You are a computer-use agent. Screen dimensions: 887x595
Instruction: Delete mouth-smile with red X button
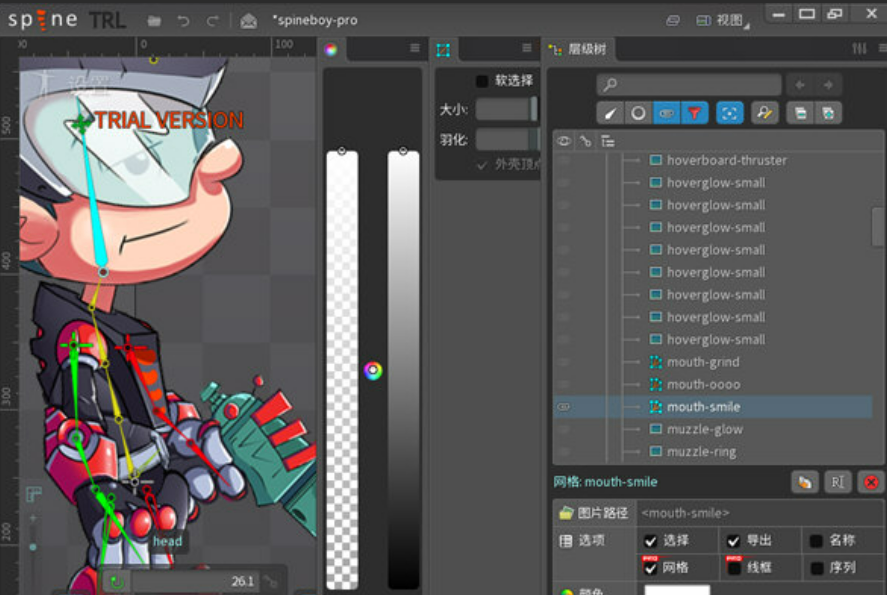pyautogui.click(x=871, y=482)
